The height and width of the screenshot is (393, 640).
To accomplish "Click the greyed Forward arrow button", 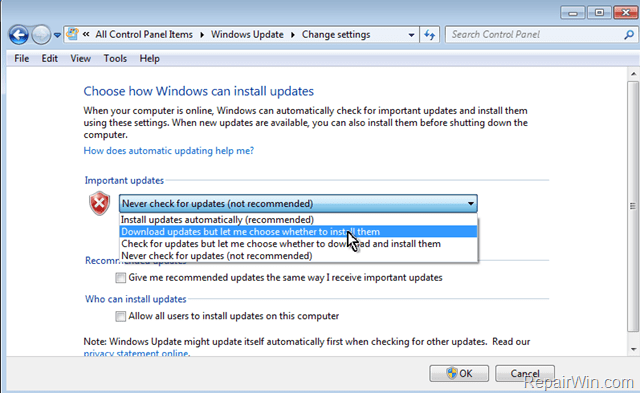I will point(41,35).
